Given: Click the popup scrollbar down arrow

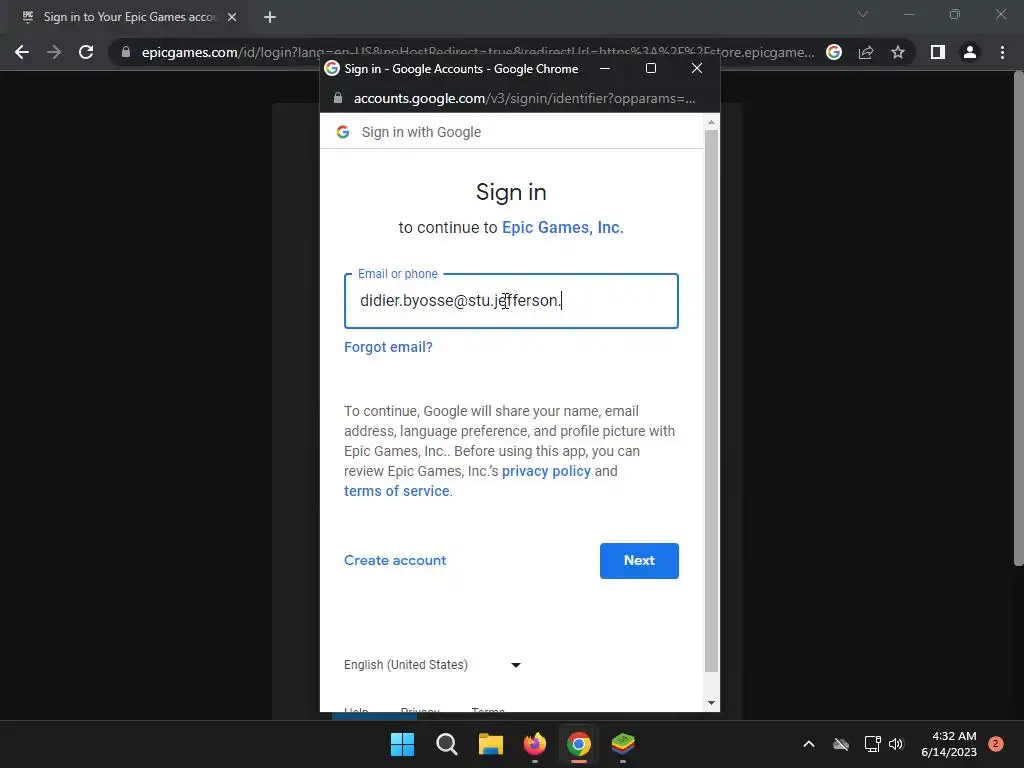Looking at the screenshot, I should (711, 703).
